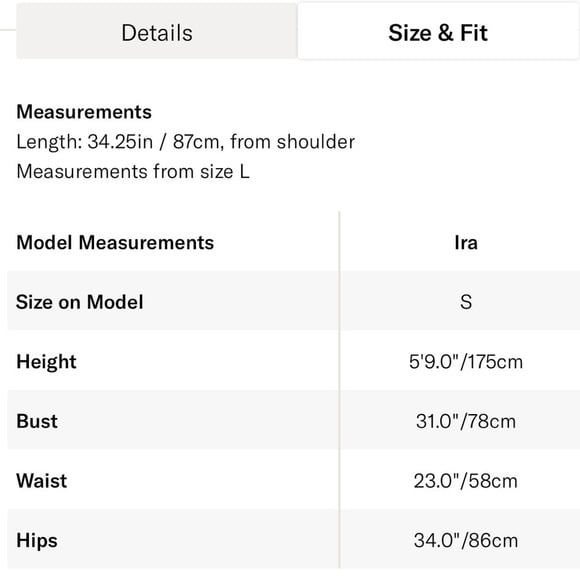The width and height of the screenshot is (580, 580).
Task: Click the Ira model column header
Action: point(466,243)
